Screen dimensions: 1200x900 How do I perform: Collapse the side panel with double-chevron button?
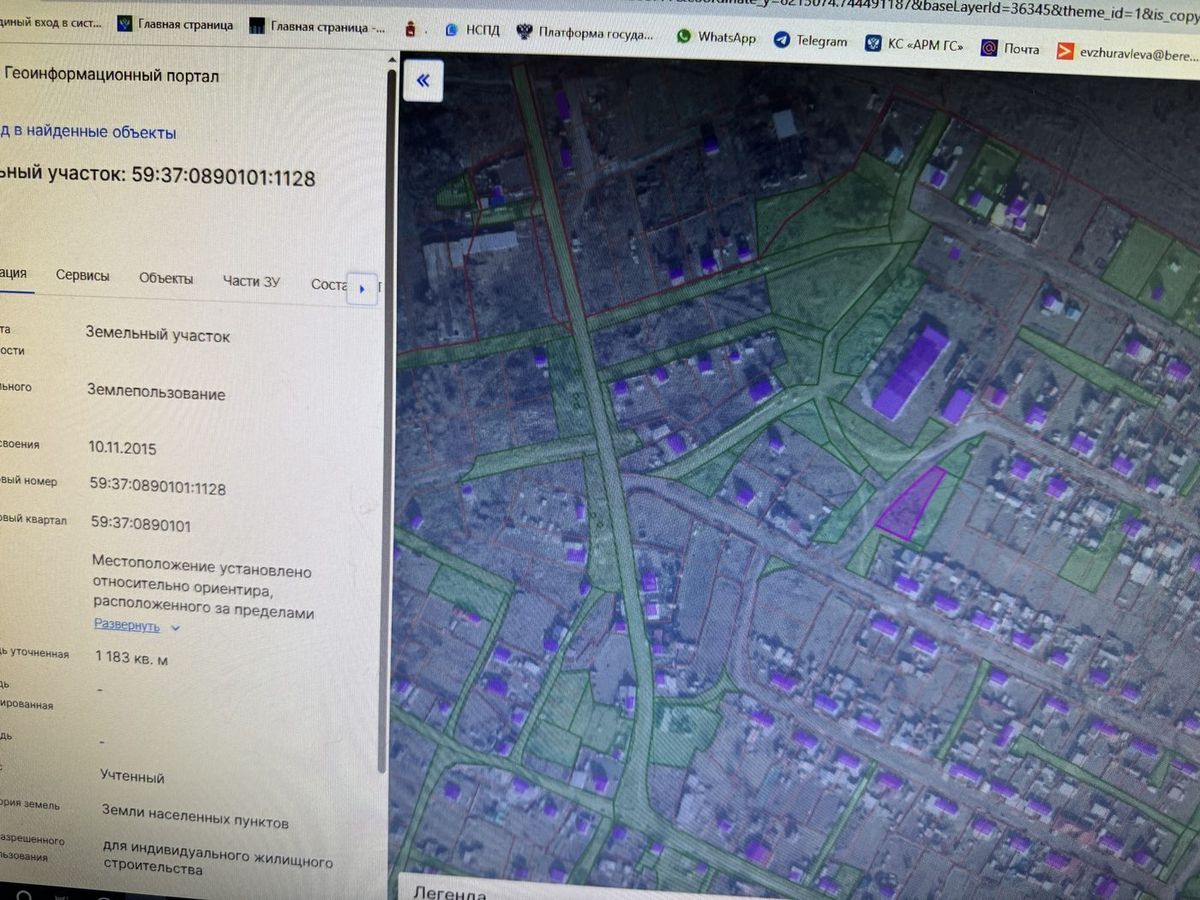coord(422,80)
